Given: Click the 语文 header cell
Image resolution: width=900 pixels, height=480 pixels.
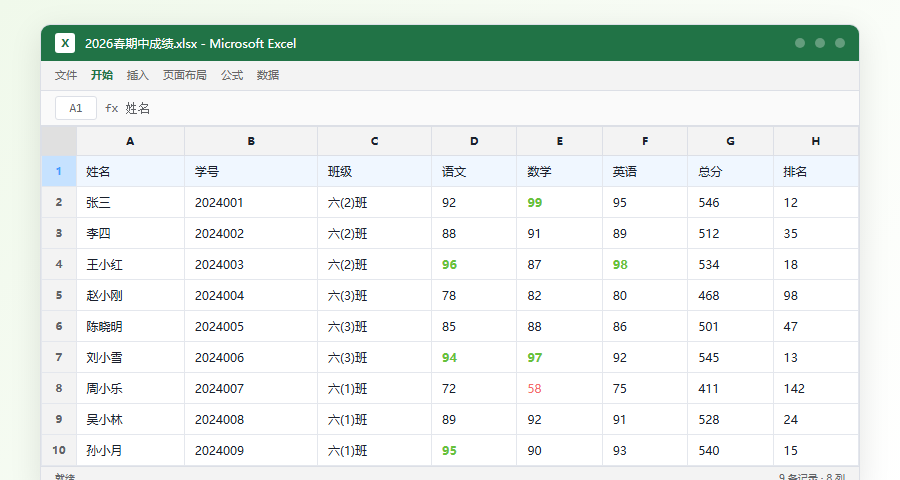Looking at the screenshot, I should tap(474, 171).
